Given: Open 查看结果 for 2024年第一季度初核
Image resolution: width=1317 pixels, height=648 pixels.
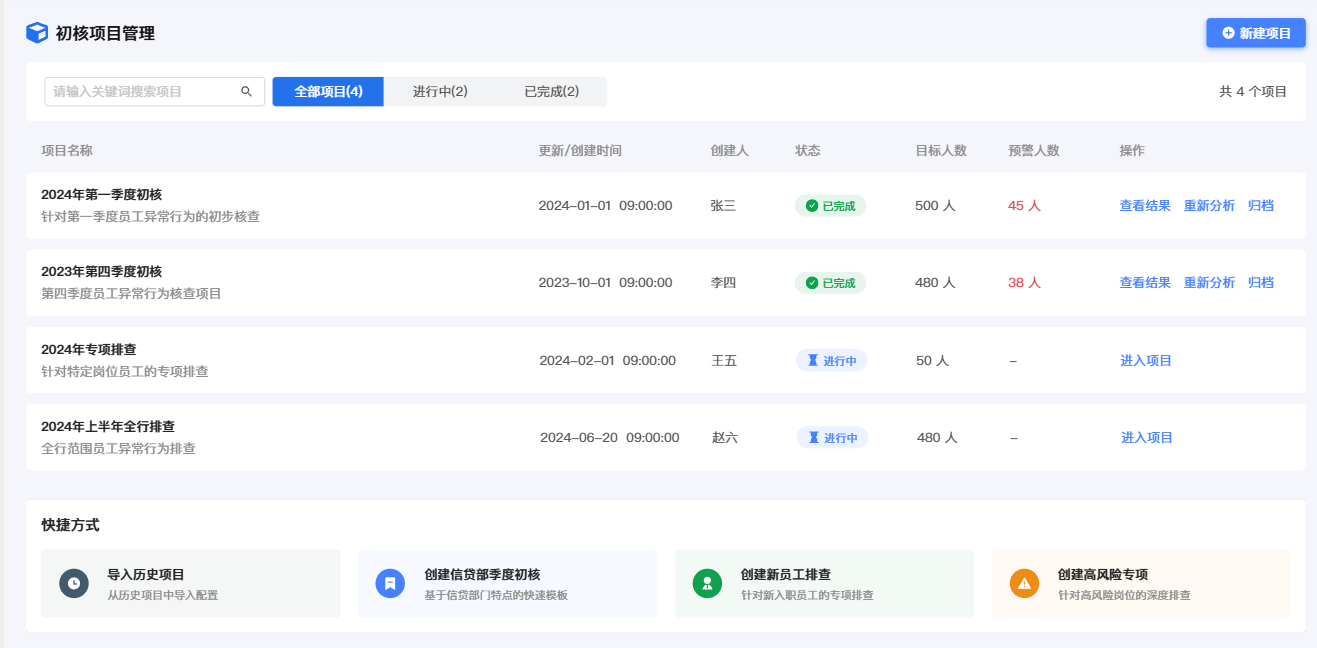Looking at the screenshot, I should point(1144,206).
